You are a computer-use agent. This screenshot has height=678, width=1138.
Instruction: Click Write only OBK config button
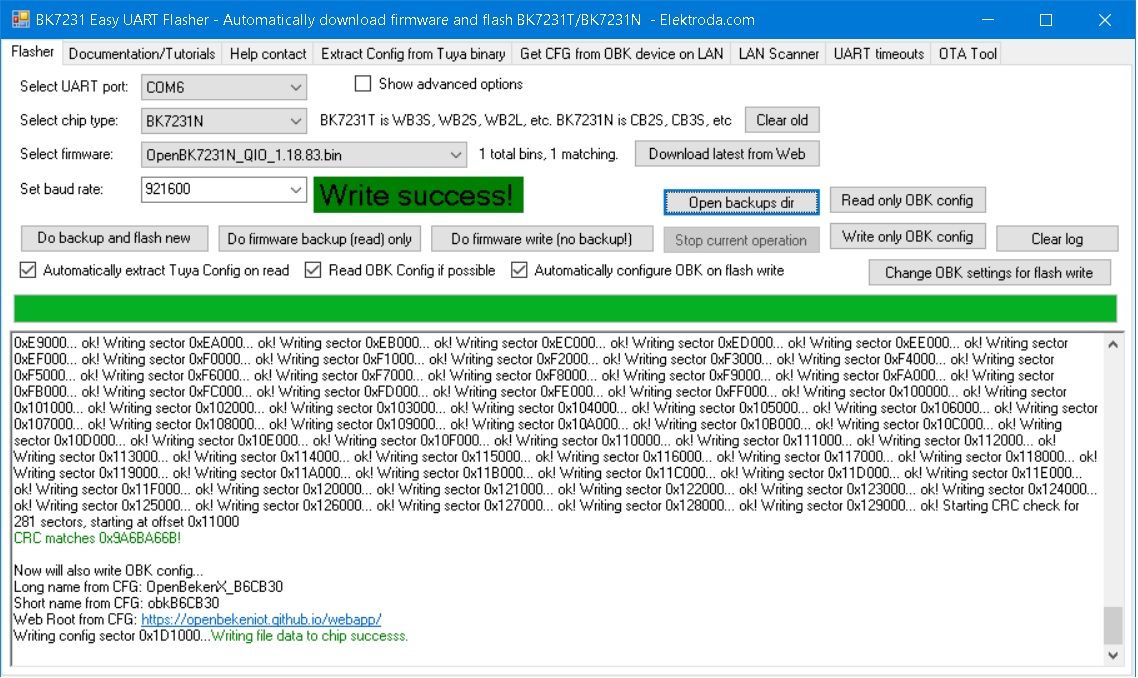(x=906, y=237)
